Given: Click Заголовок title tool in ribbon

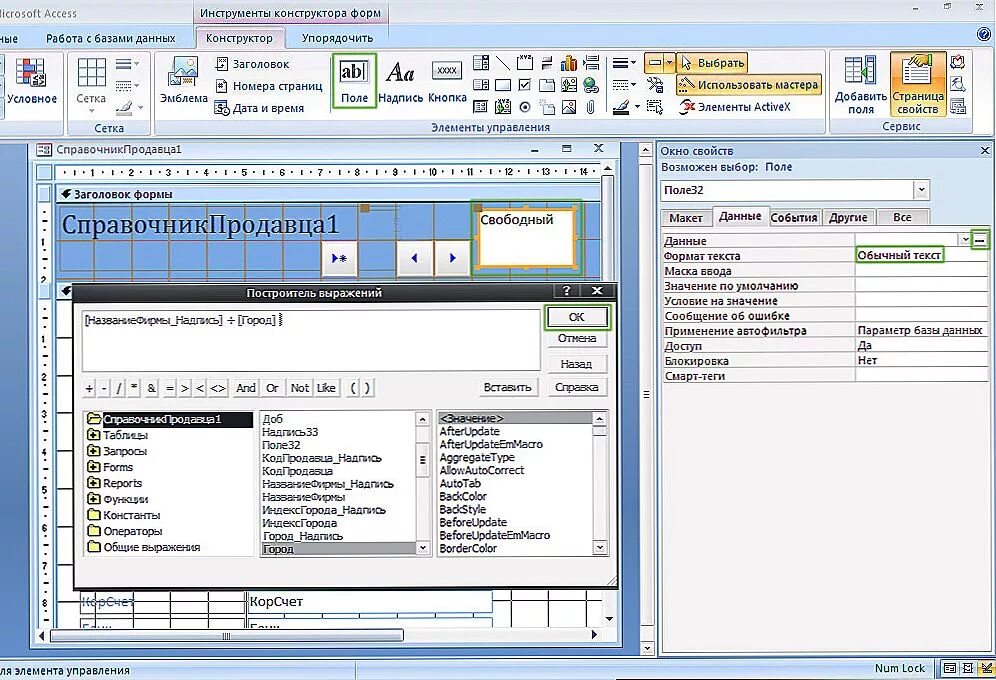Looking at the screenshot, I should tap(252, 63).
